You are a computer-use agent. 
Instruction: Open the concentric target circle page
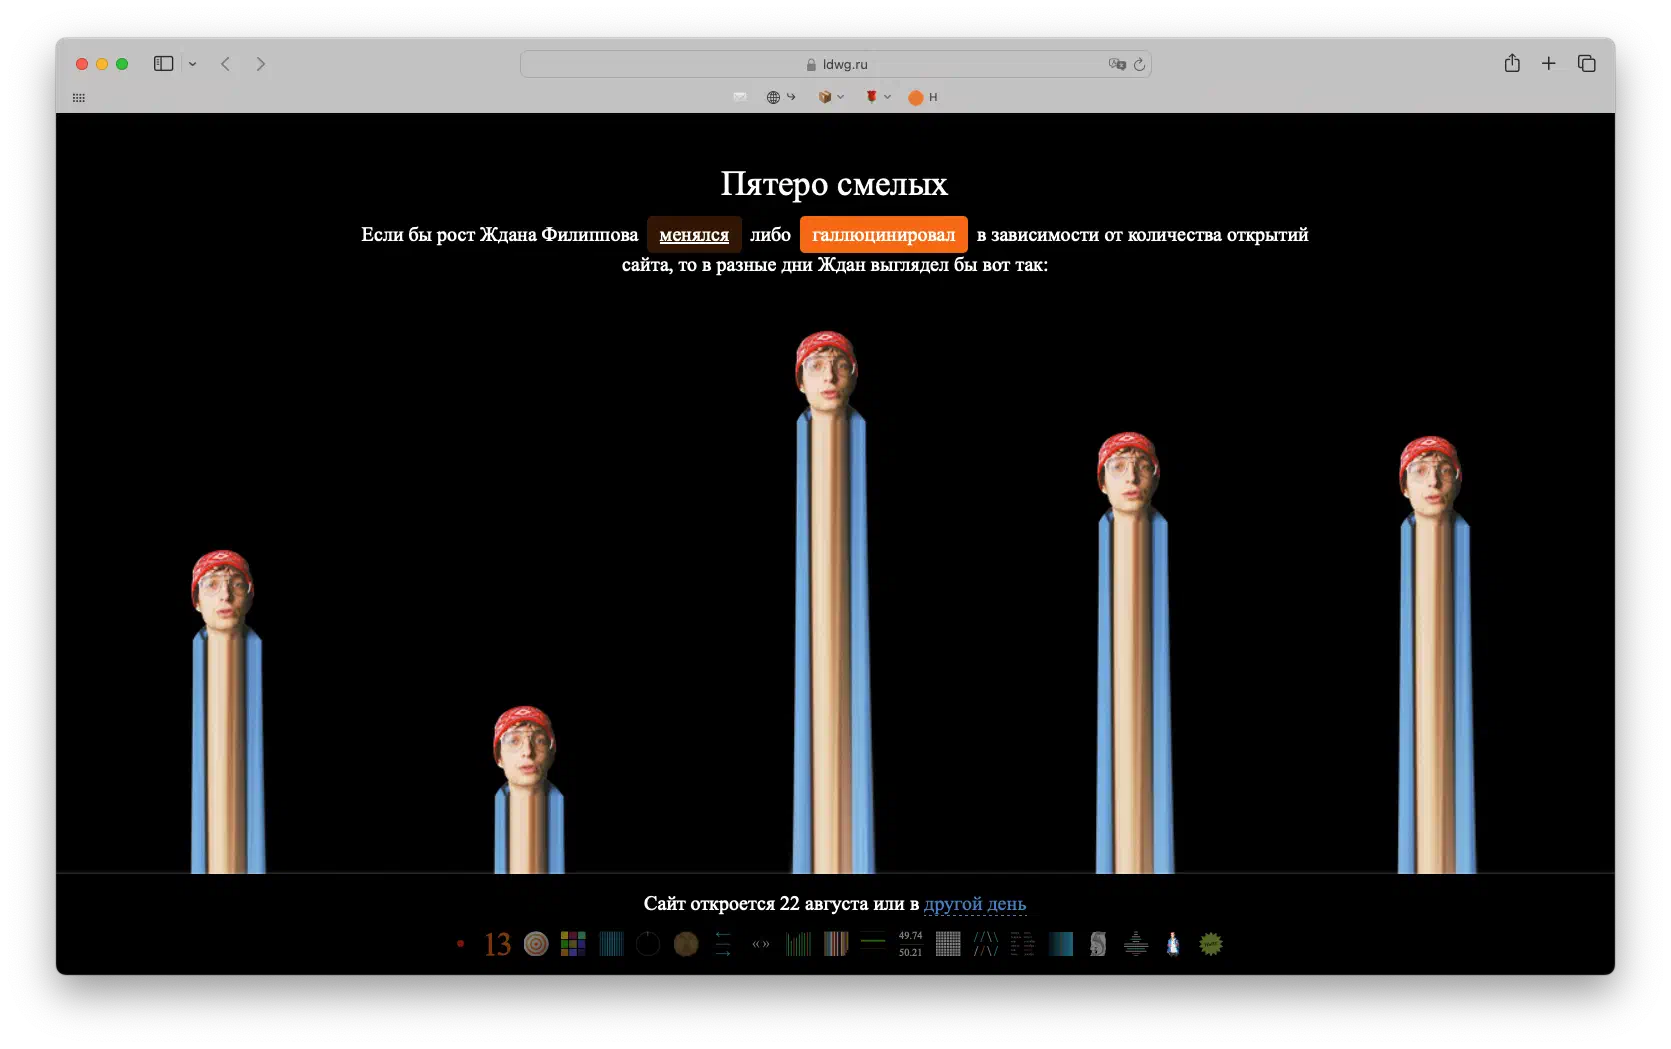[536, 944]
